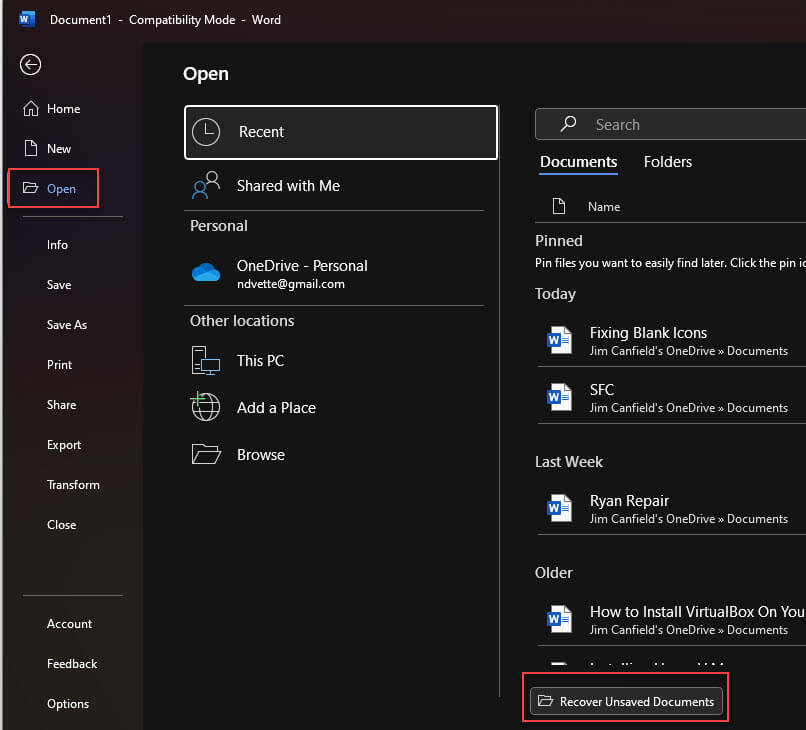Open the Account page
Image resolution: width=806 pixels, height=730 pixels.
[69, 624]
